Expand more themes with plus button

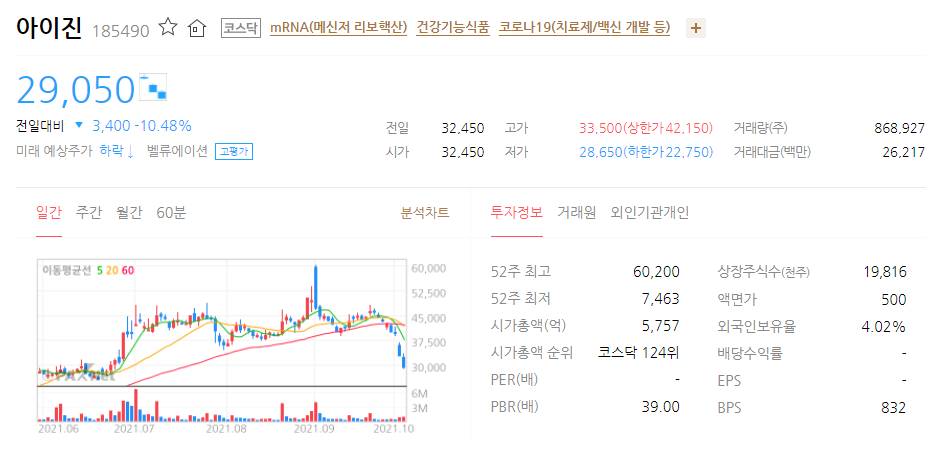[x=696, y=28]
